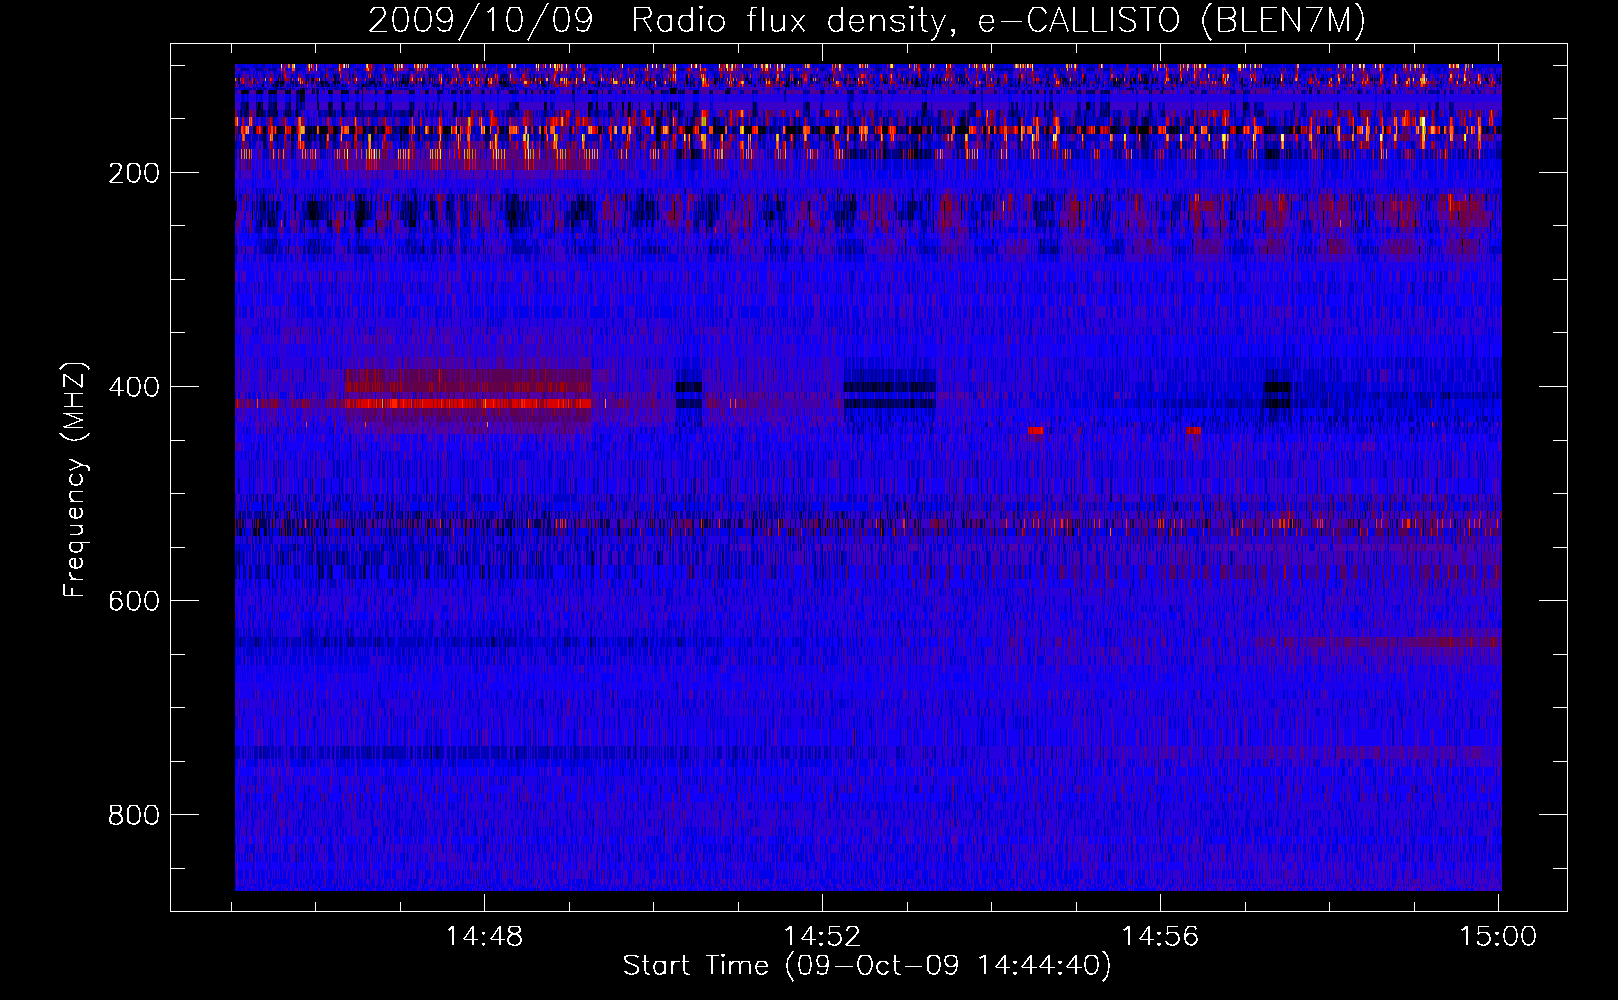Click the 800 frequency tick label

pos(134,815)
